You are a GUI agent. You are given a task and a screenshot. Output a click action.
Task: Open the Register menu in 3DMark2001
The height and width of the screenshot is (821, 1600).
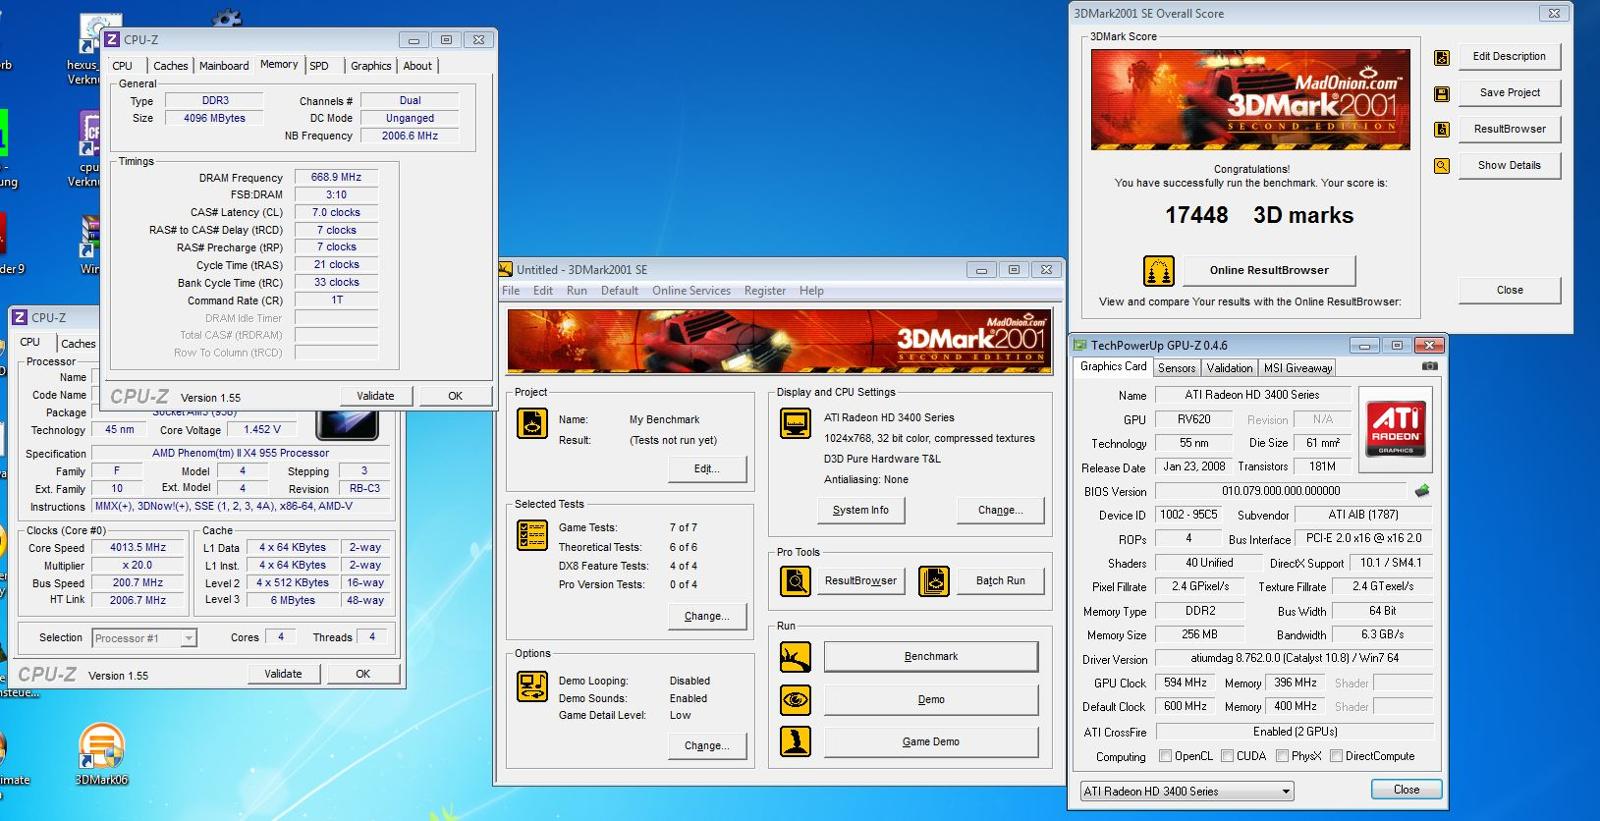(x=765, y=291)
